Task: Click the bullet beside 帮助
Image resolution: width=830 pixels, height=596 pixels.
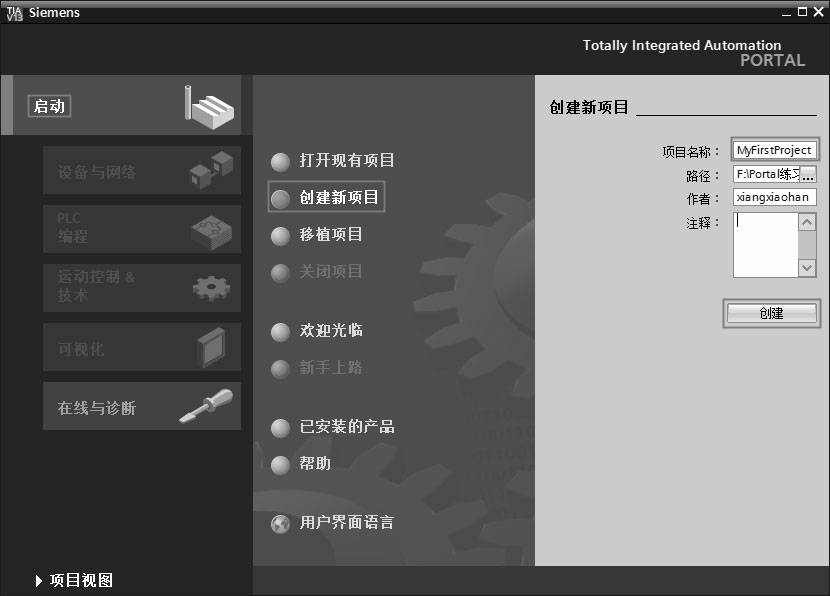Action: (x=280, y=465)
